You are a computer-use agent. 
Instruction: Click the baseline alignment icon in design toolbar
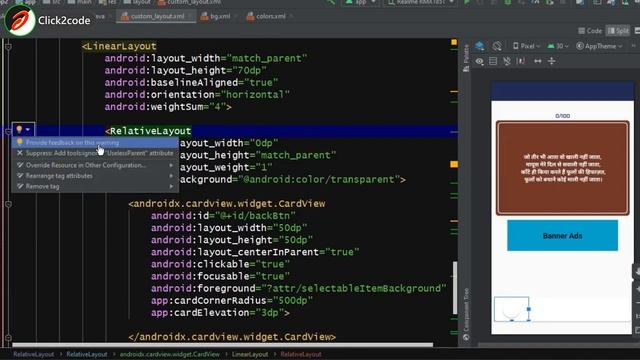(x=521, y=61)
